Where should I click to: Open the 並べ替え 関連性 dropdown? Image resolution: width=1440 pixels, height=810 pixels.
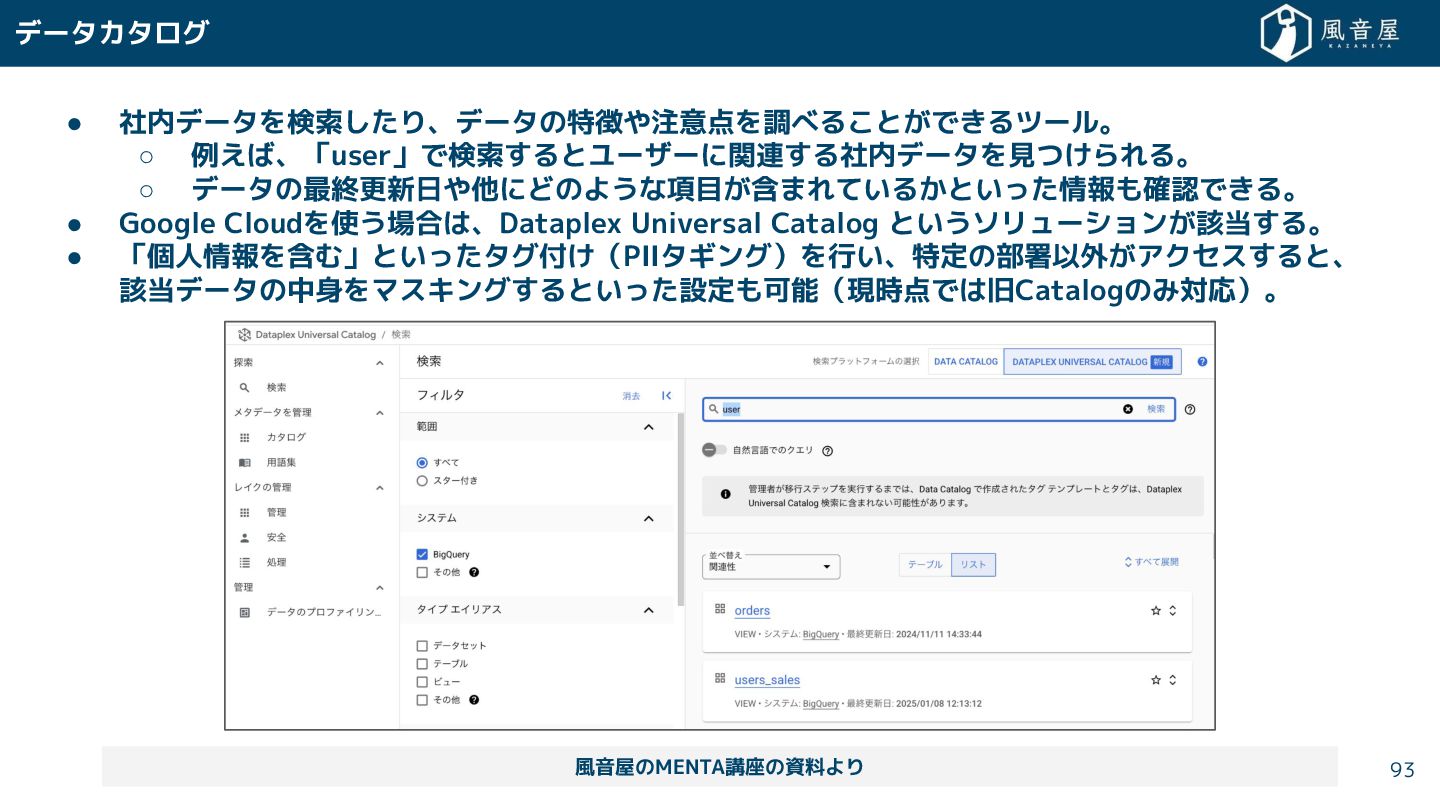coord(771,566)
